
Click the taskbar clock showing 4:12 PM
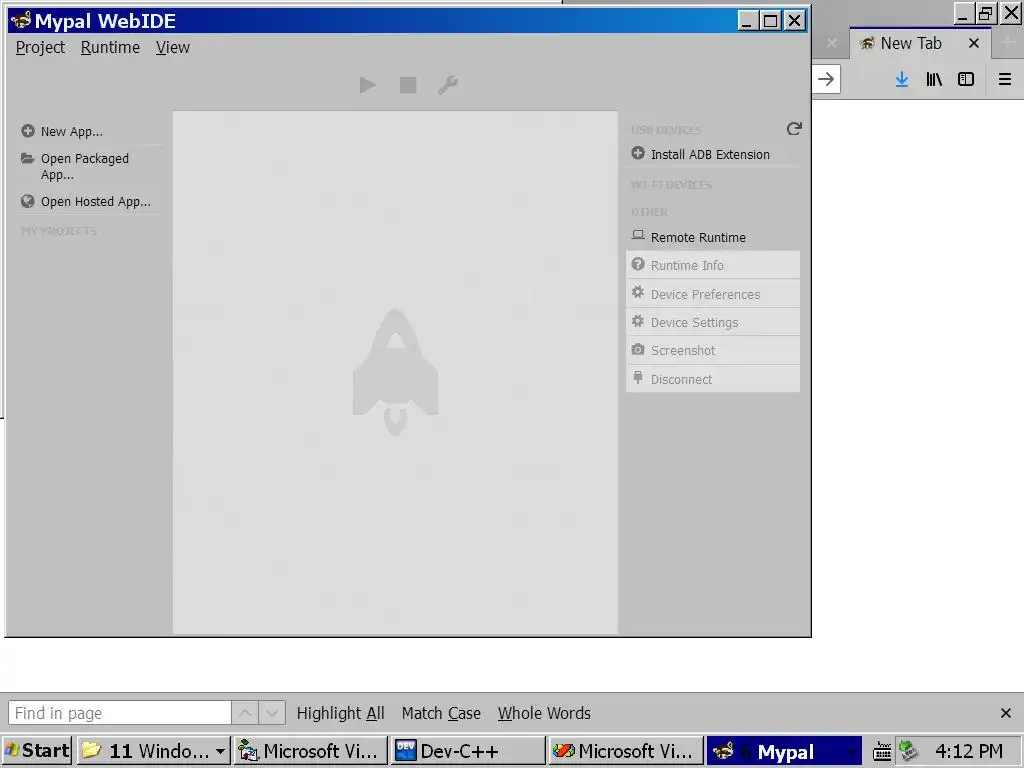tap(968, 751)
